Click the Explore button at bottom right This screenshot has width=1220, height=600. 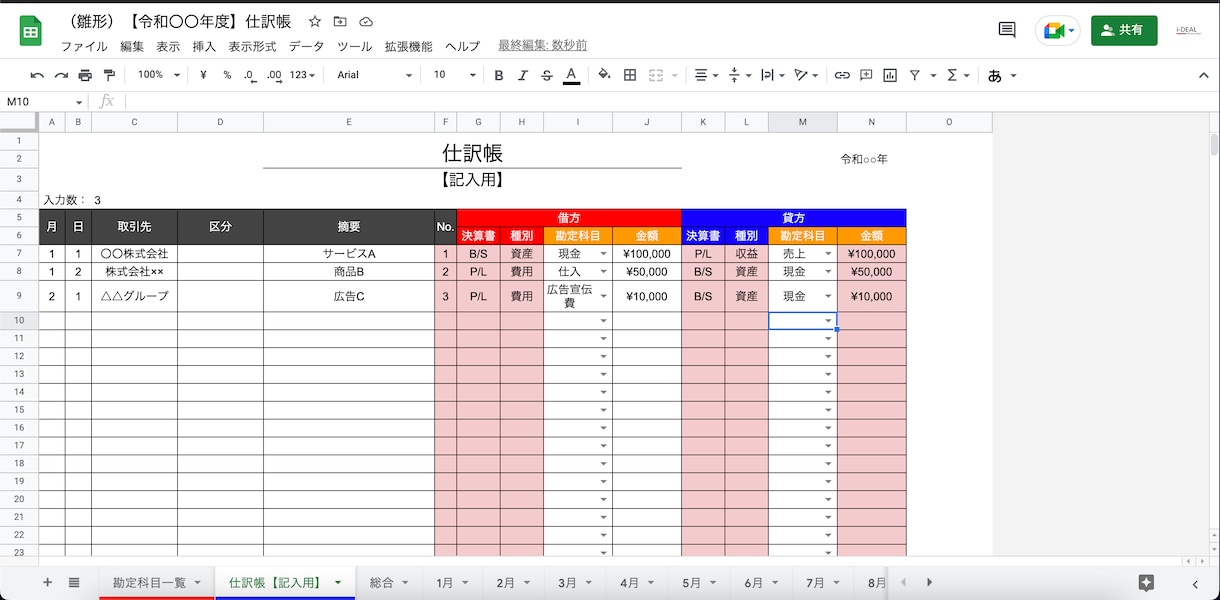tap(1146, 583)
